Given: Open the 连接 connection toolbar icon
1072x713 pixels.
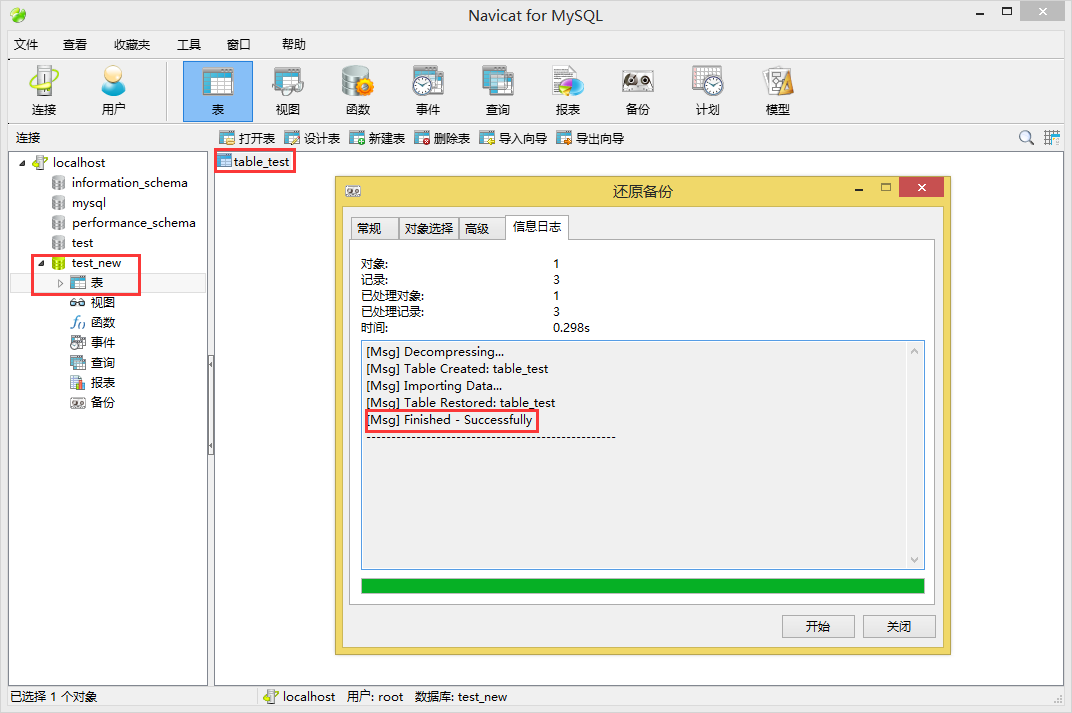Looking at the screenshot, I should 44,91.
